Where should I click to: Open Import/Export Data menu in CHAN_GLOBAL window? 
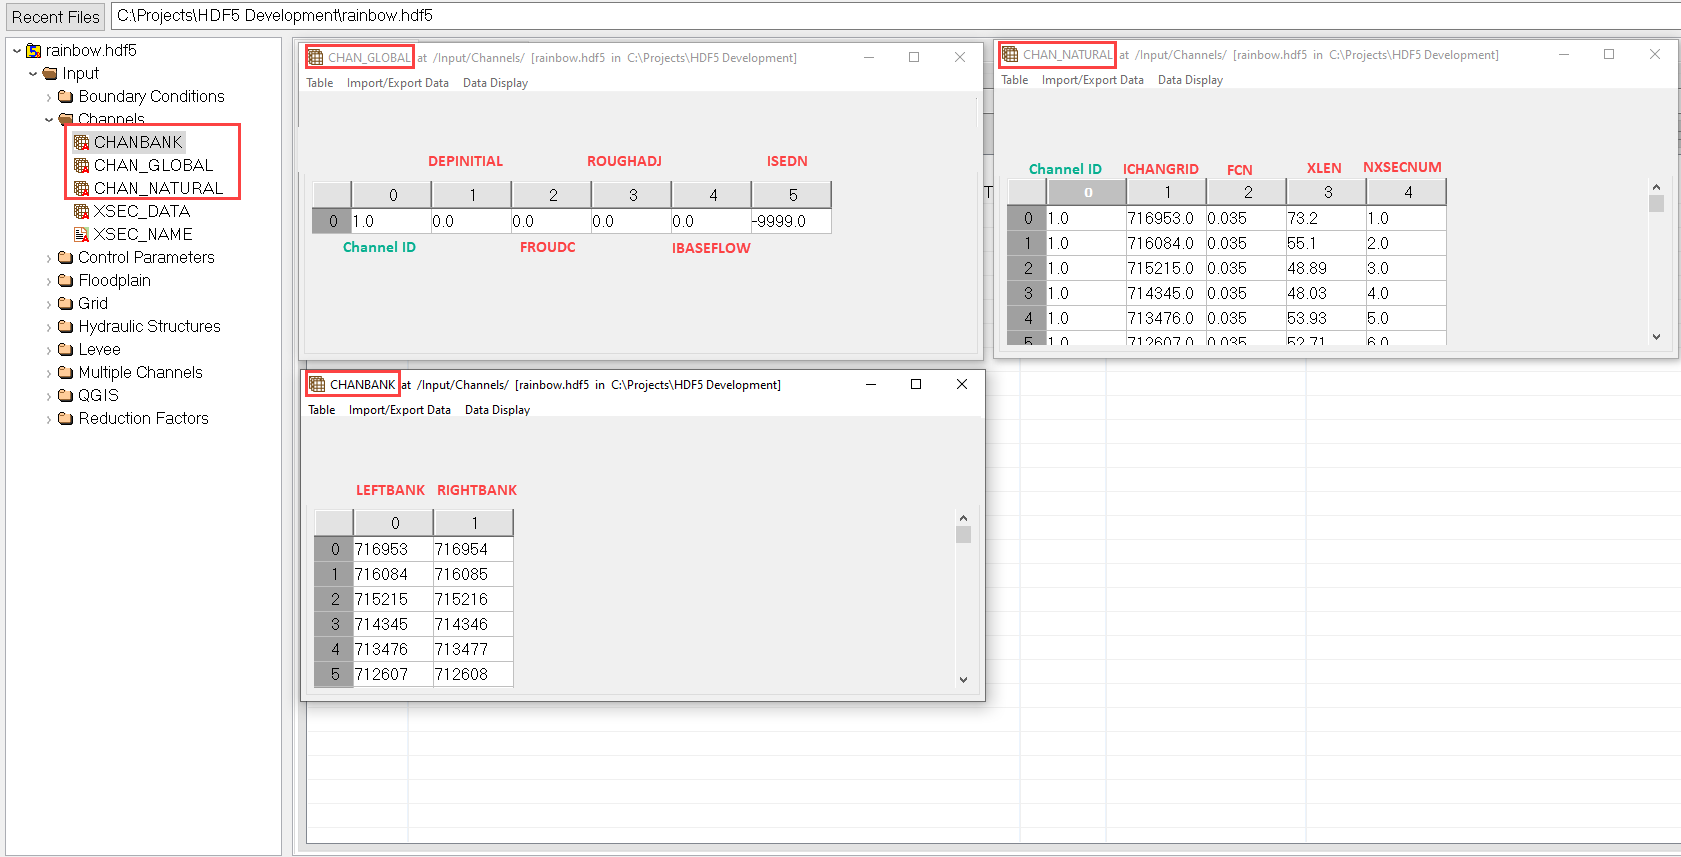[x=397, y=83]
